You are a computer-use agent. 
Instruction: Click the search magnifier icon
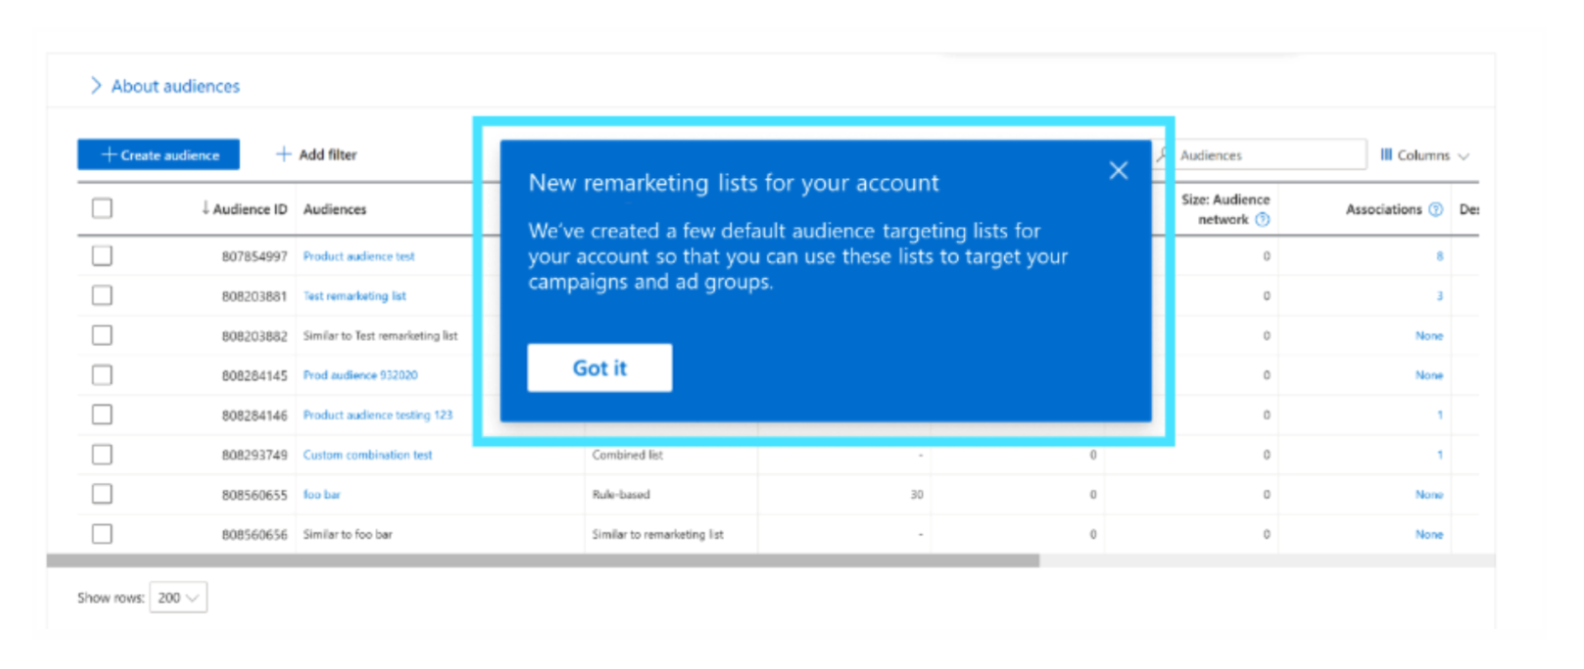point(1162,155)
